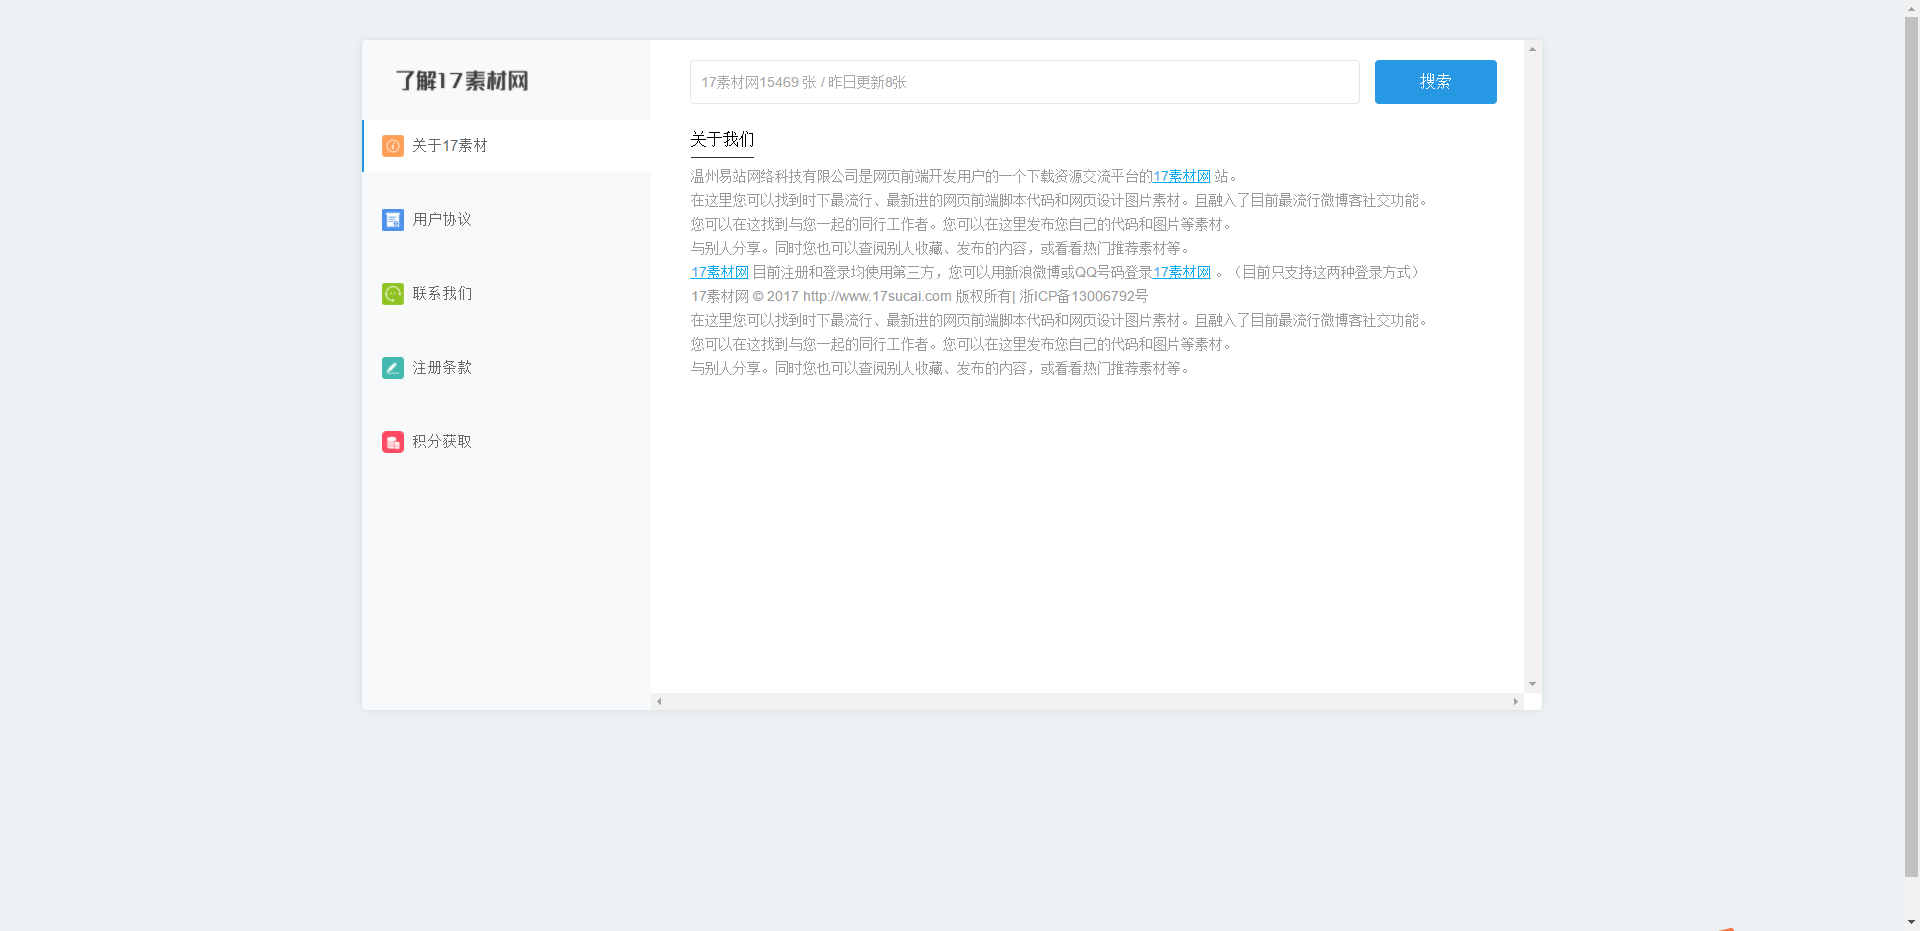Click the blue document icon for 用户协议
Image resolution: width=1920 pixels, height=931 pixels.
coord(393,220)
